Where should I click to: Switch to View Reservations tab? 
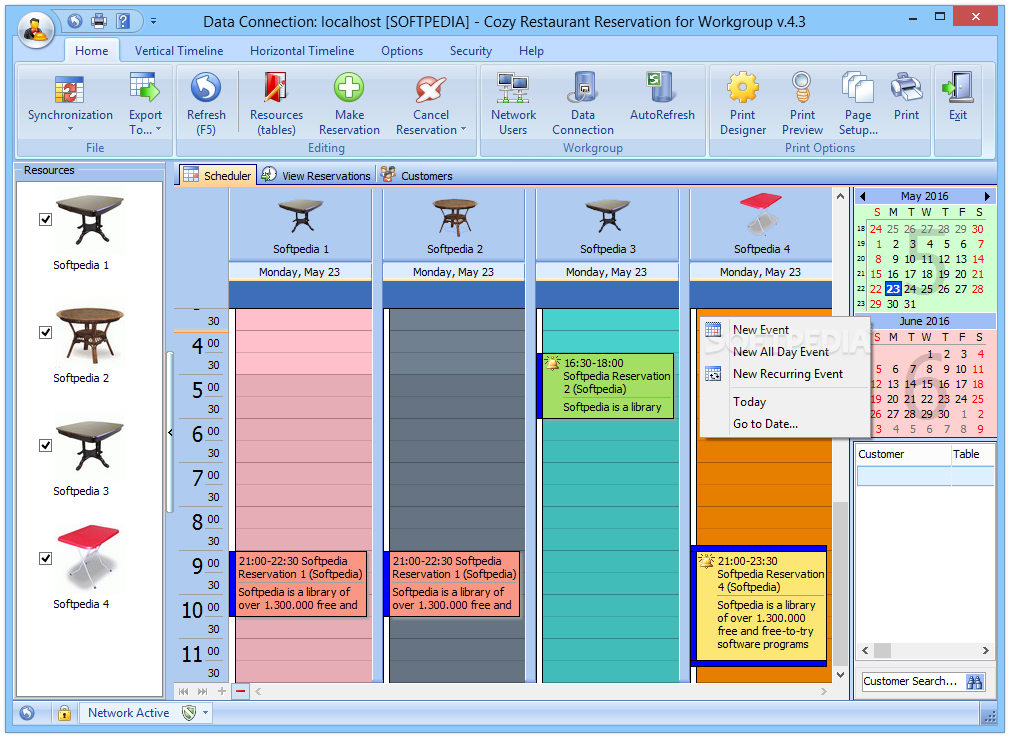click(x=316, y=176)
